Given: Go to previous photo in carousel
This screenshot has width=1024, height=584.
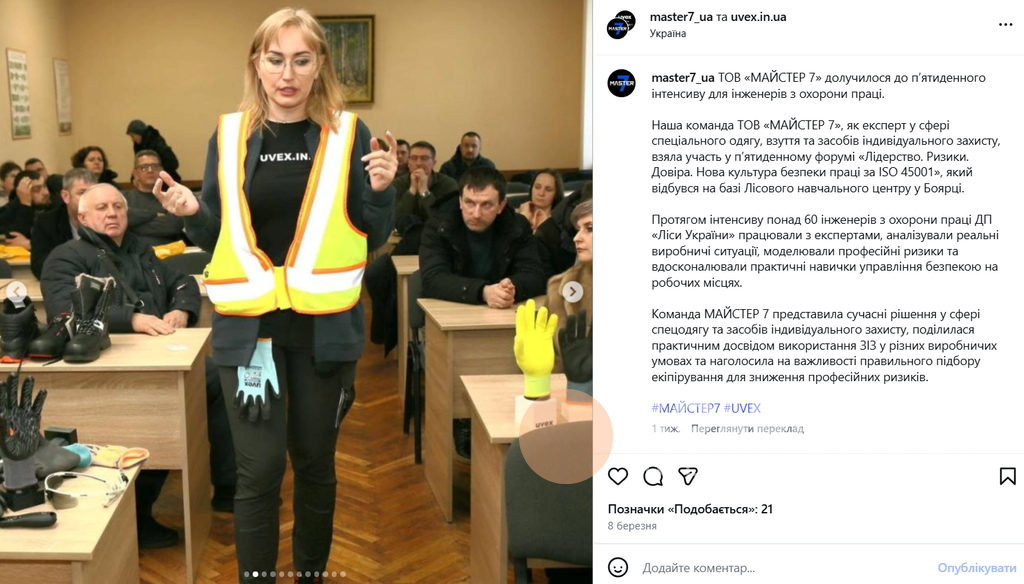Looking at the screenshot, I should pos(16,291).
